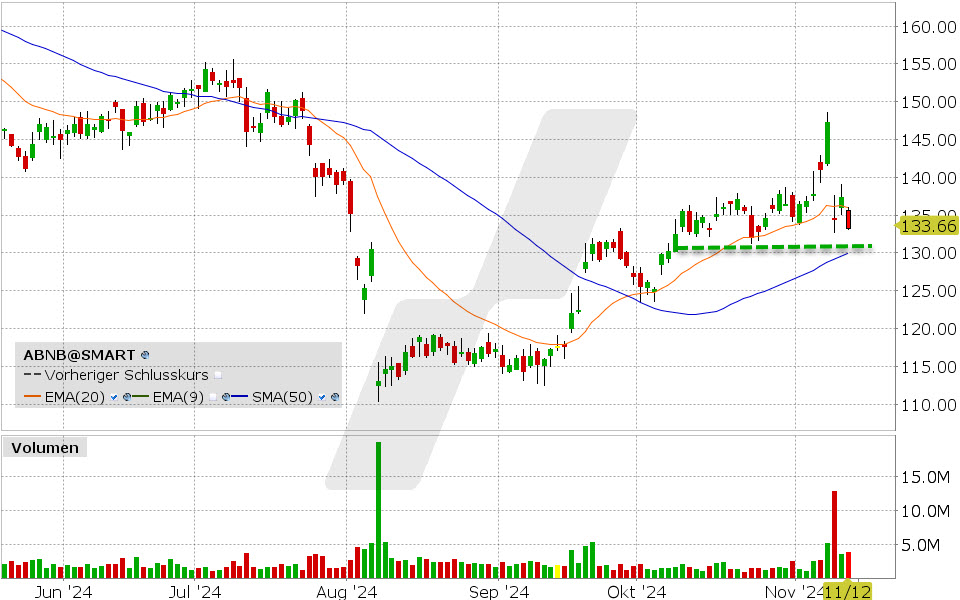960x600 pixels.
Task: Click the 11/12 date marker
Action: (x=847, y=591)
